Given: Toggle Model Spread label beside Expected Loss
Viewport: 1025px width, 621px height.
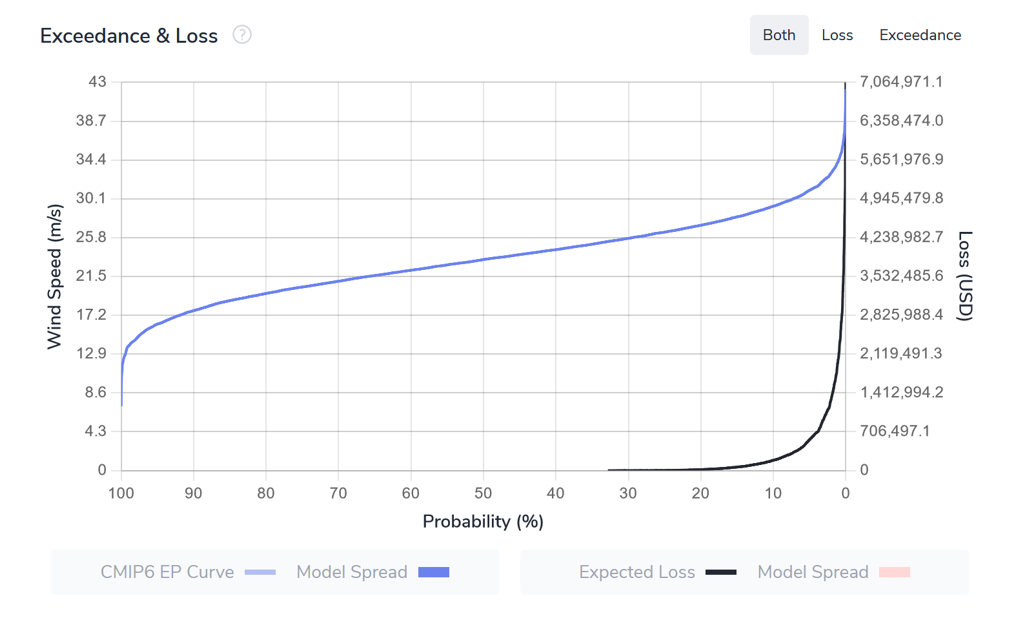Looking at the screenshot, I should click(813, 572).
